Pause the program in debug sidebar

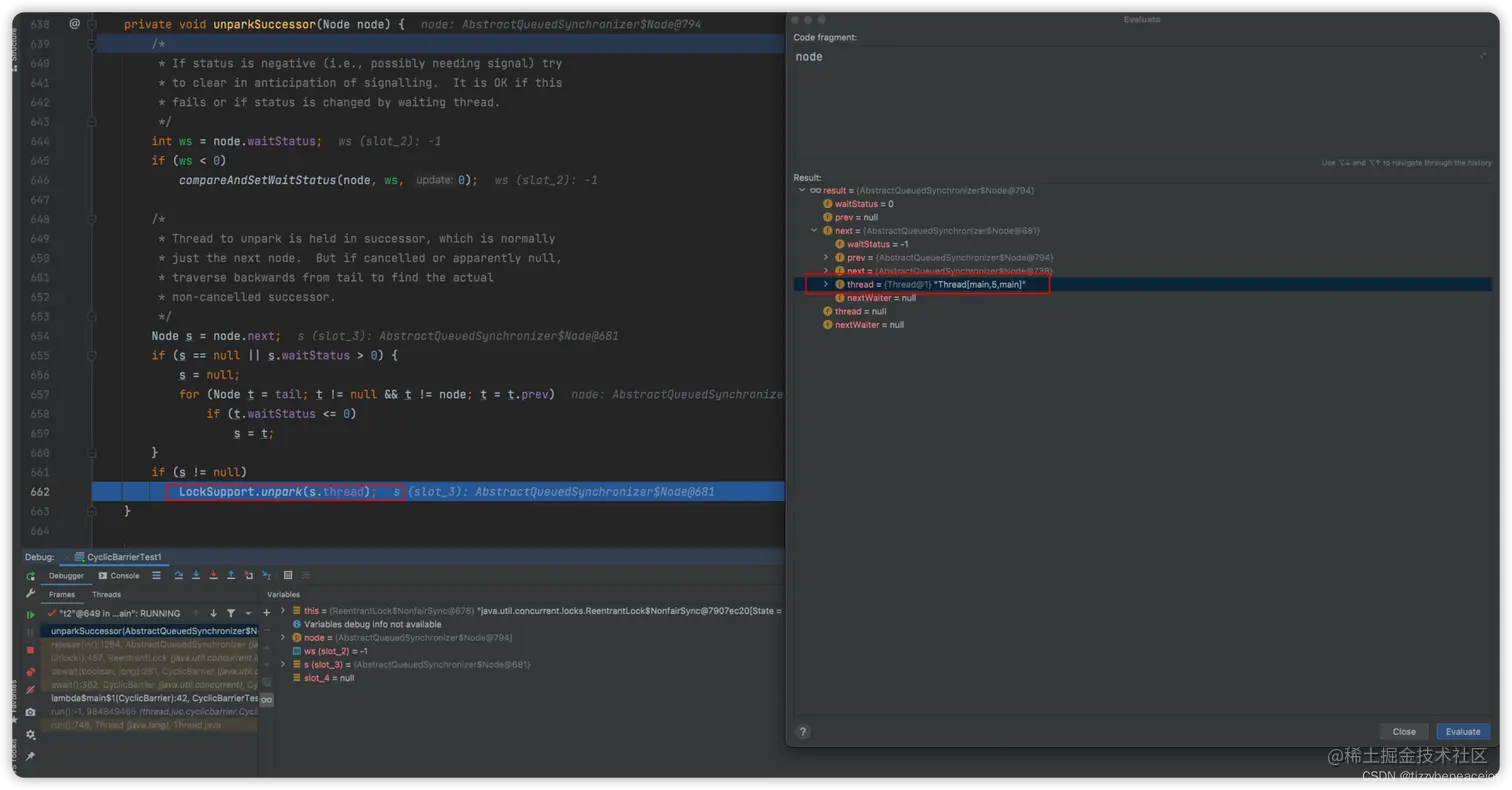point(30,632)
